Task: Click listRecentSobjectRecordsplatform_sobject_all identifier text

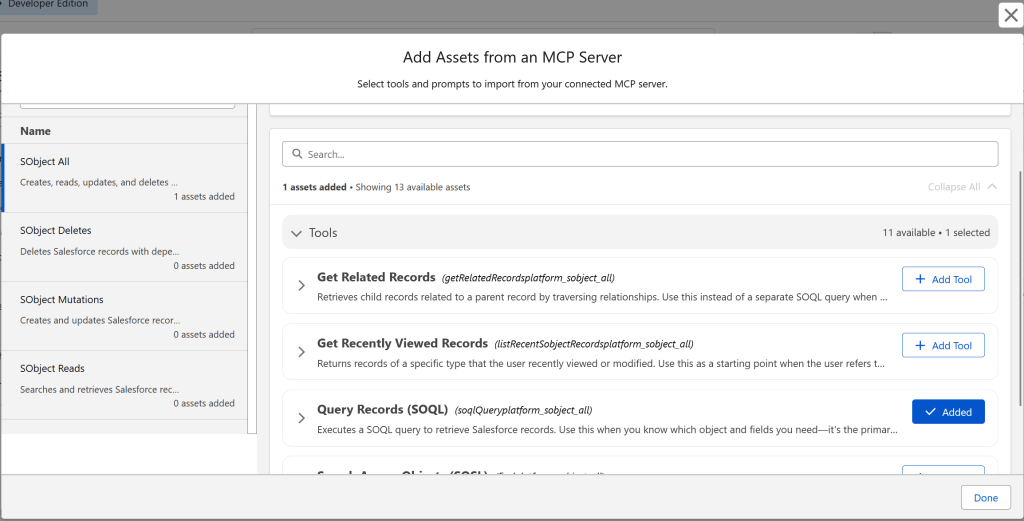Action: [594, 344]
